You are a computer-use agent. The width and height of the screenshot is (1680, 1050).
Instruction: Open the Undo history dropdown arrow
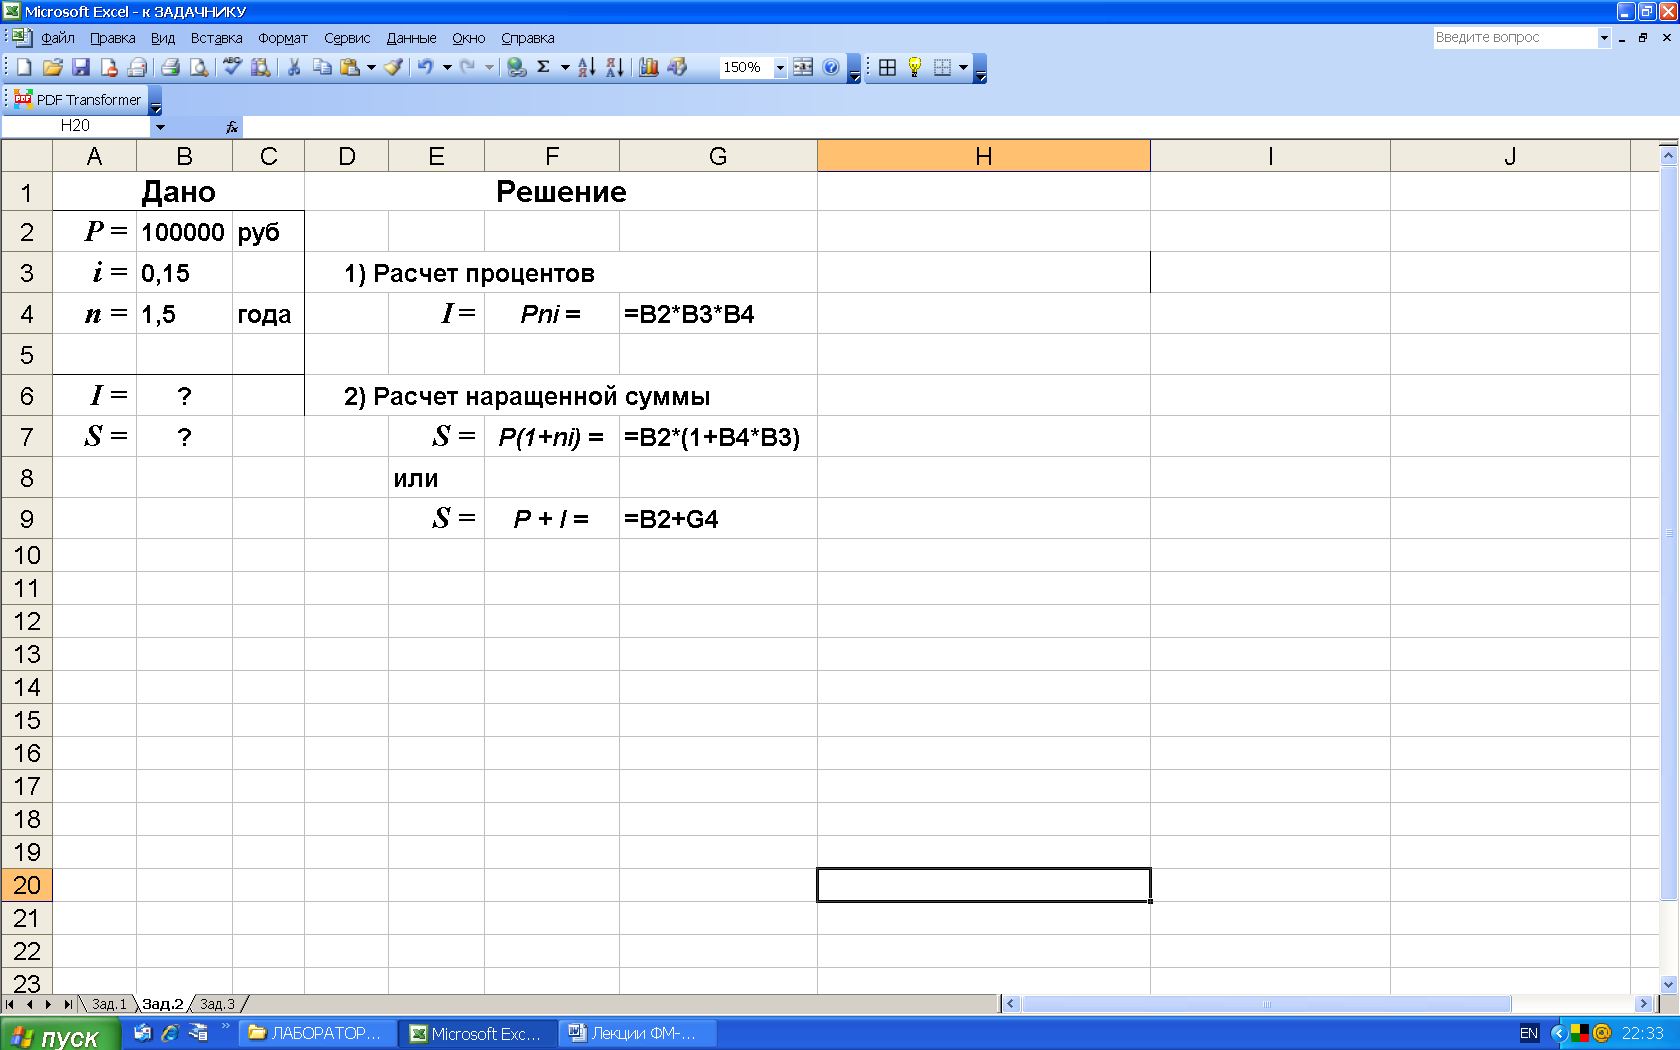tap(447, 67)
